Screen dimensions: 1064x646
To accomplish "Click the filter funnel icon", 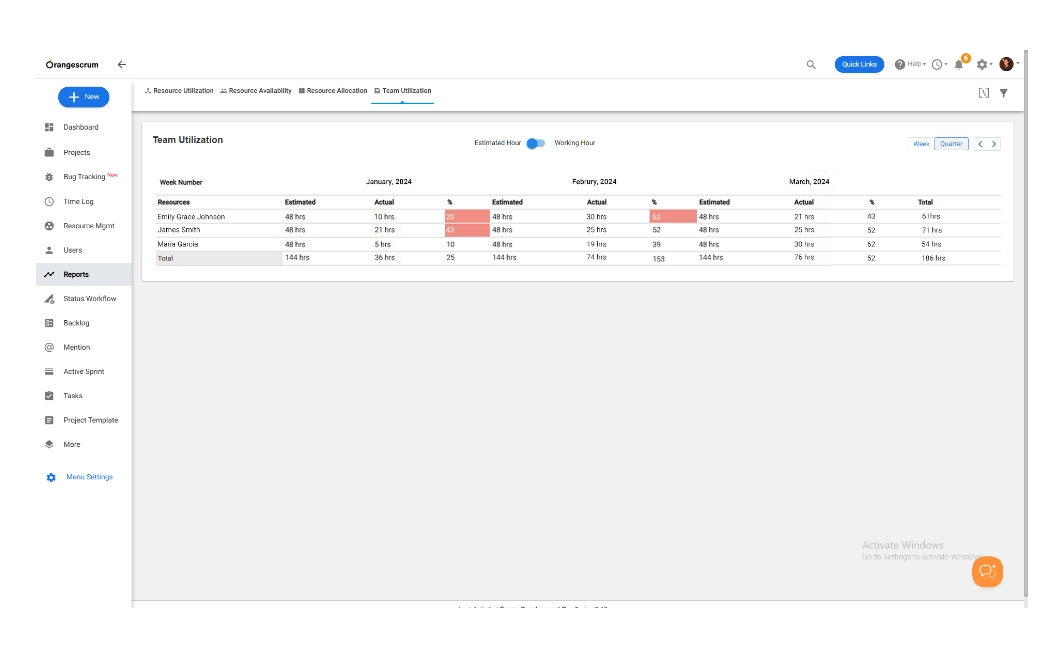I will 1003,93.
